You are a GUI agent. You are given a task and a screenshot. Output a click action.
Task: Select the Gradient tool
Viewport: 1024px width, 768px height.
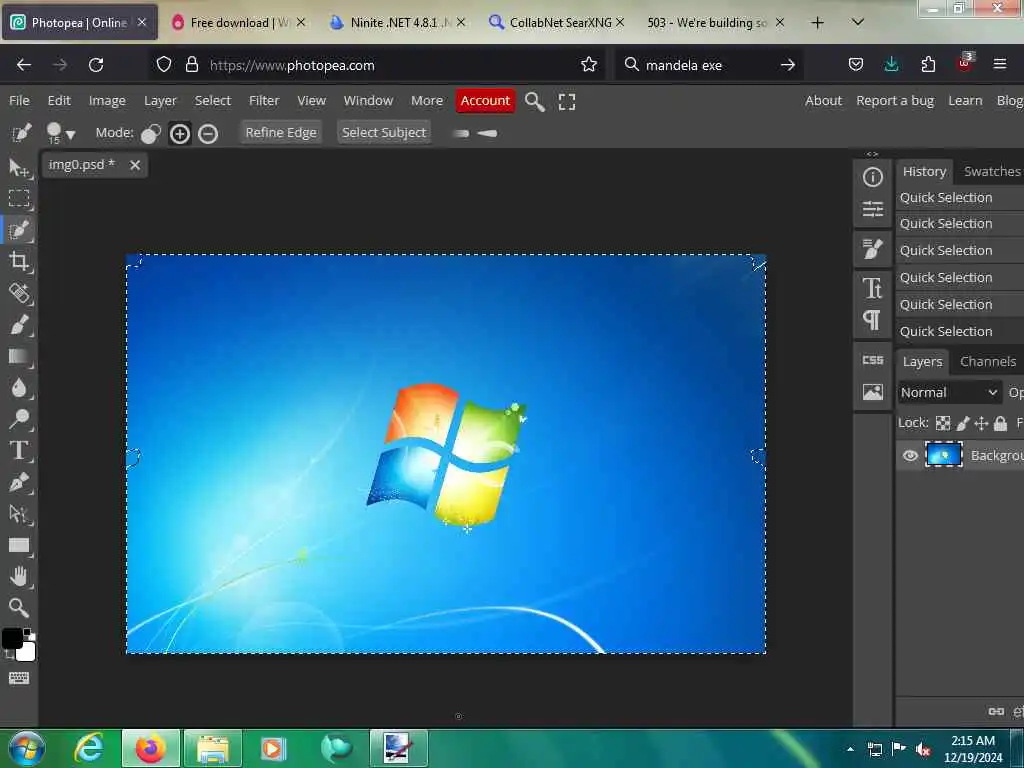(19, 357)
